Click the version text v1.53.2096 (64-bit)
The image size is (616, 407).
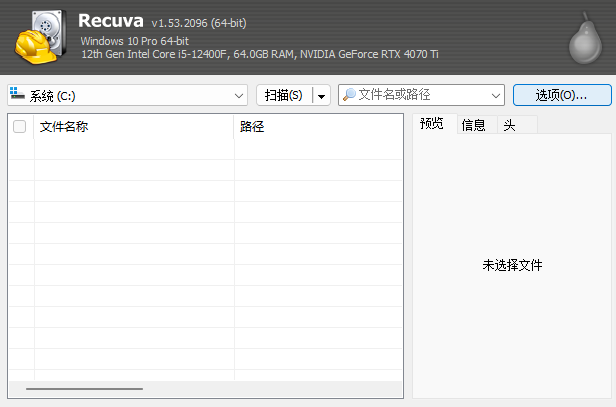(199, 23)
